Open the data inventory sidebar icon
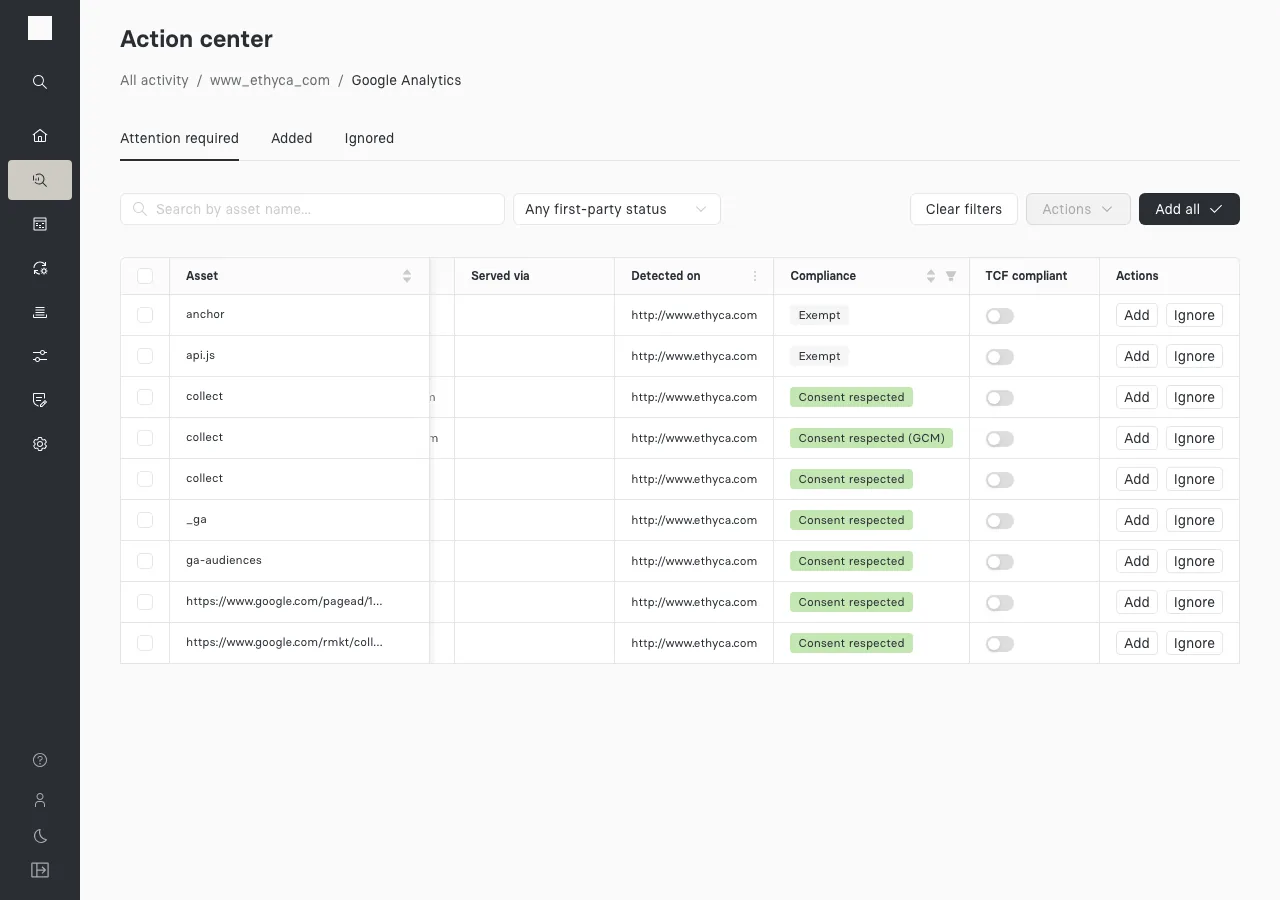 [x=40, y=224]
